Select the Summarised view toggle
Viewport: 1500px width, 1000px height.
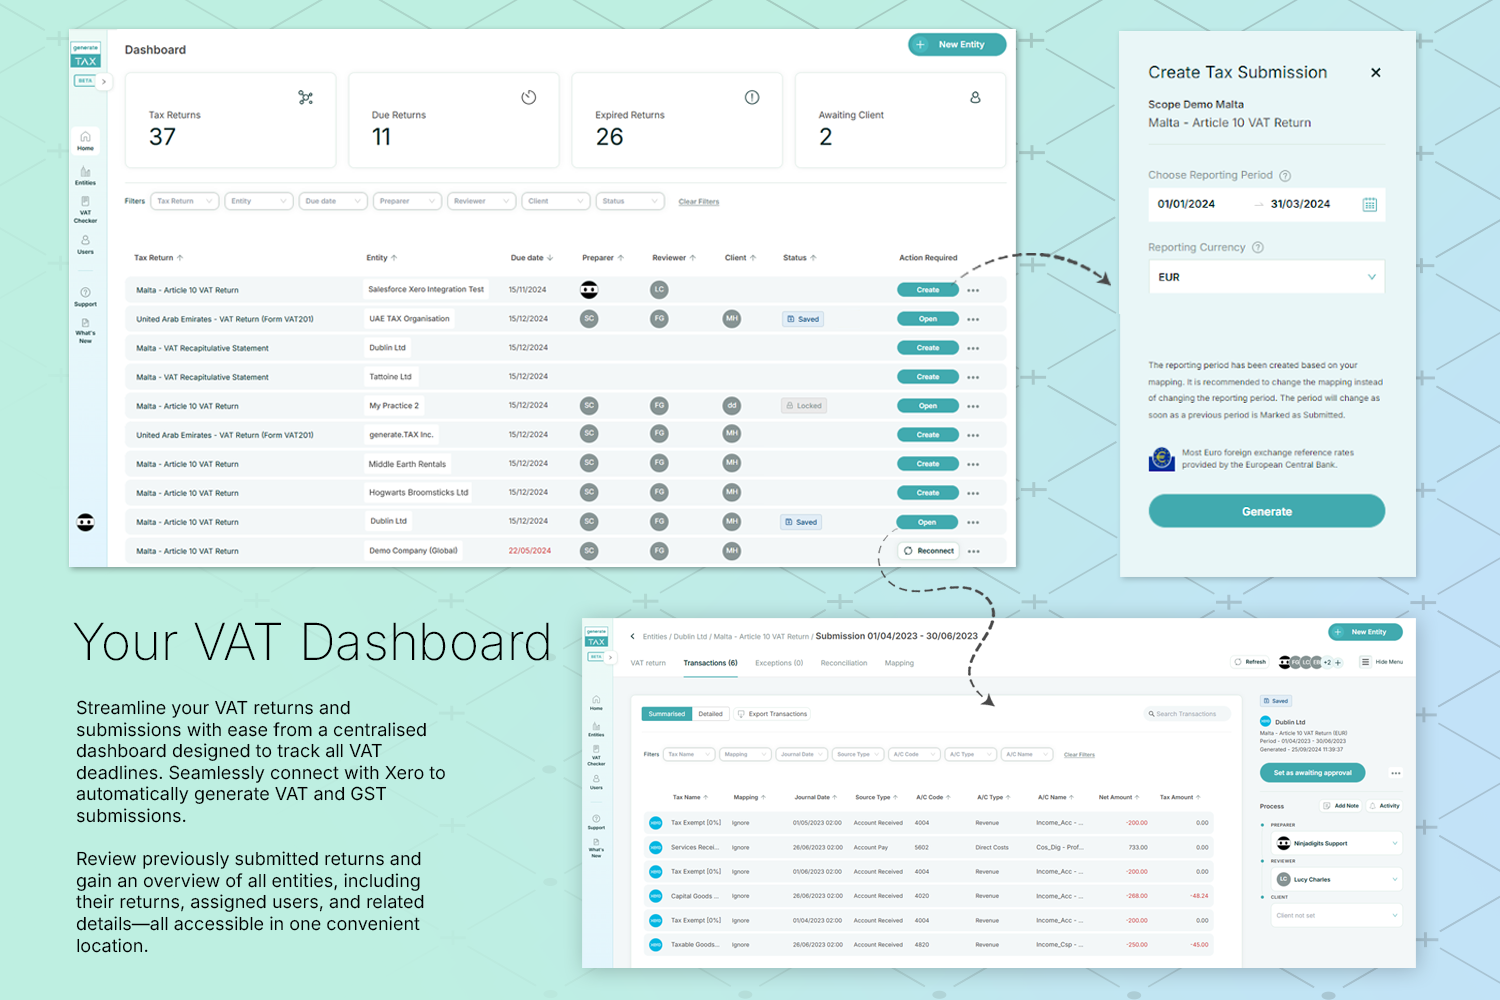pos(667,714)
